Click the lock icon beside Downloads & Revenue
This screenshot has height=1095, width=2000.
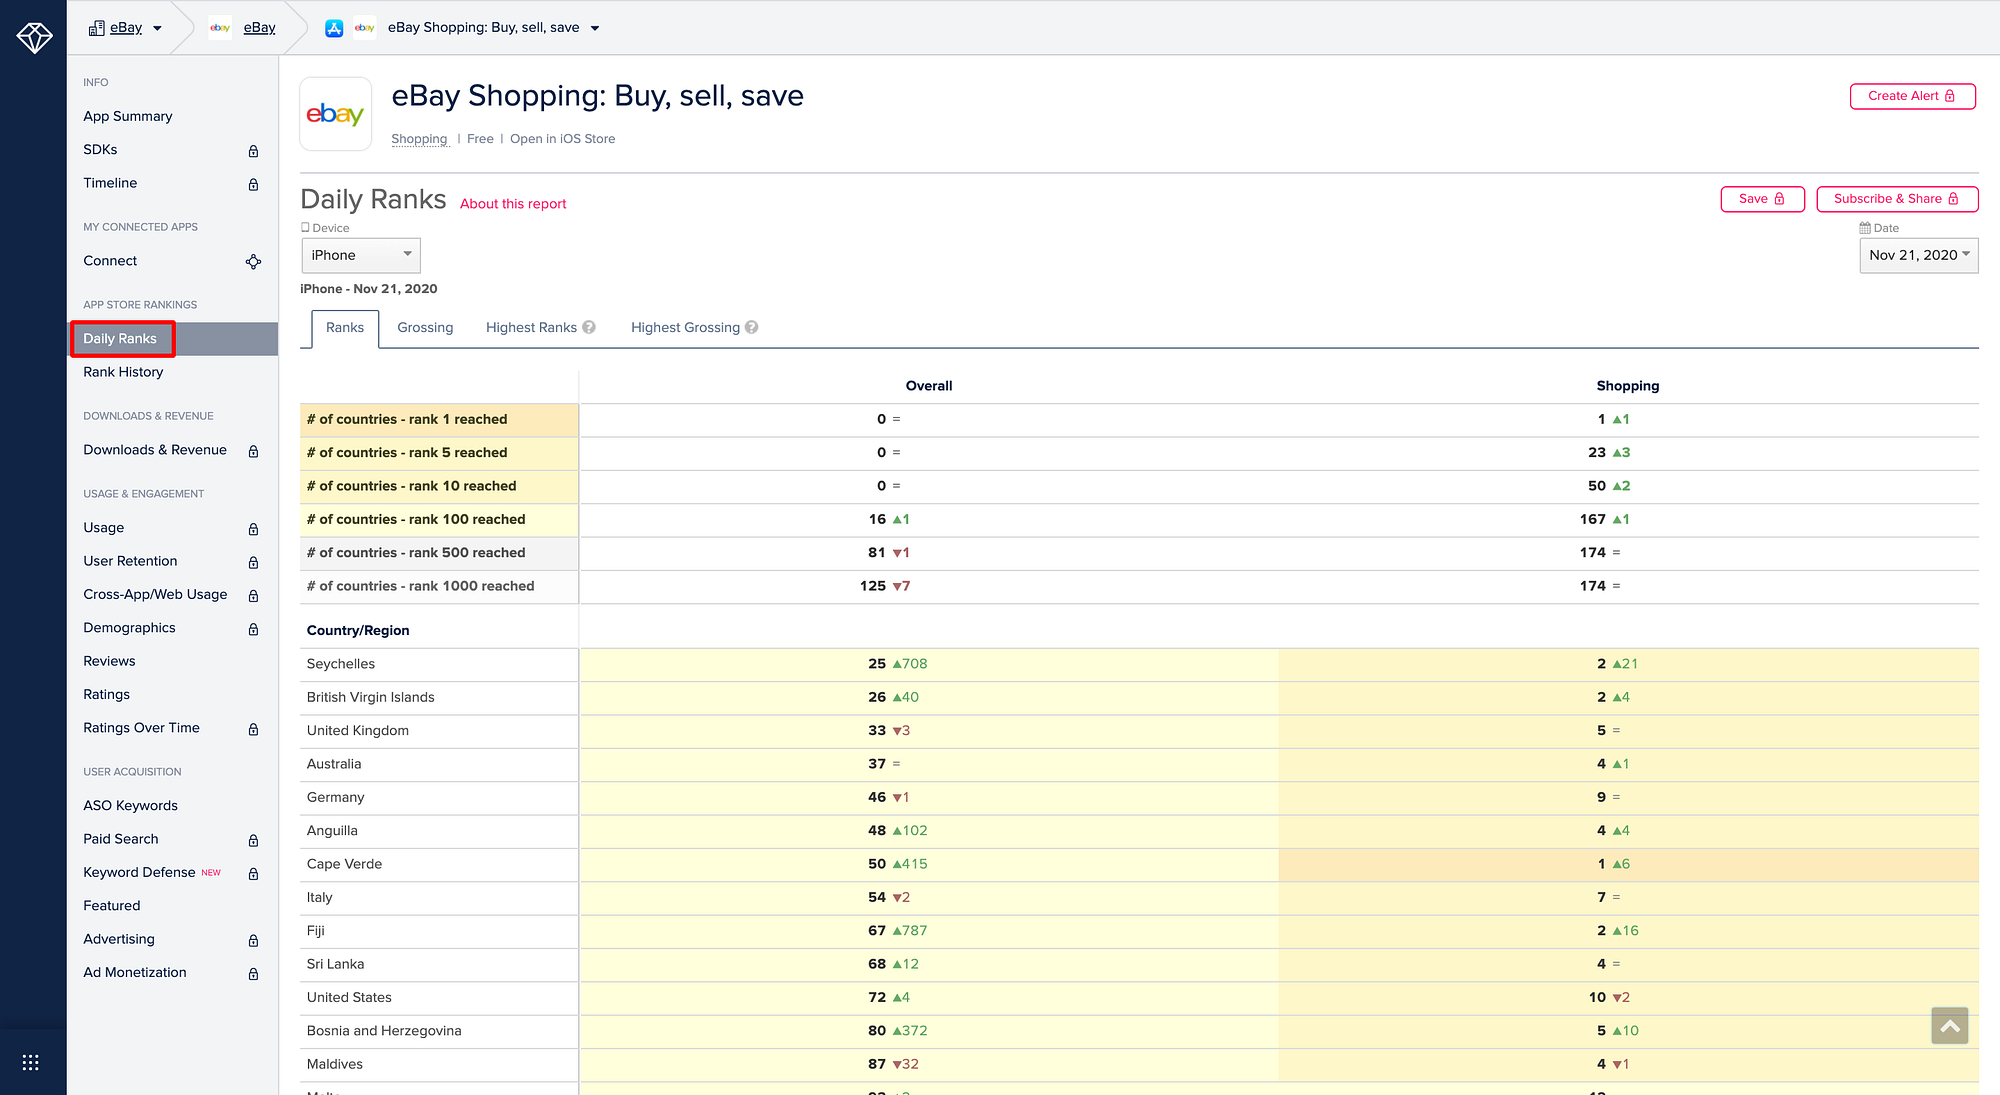click(253, 451)
